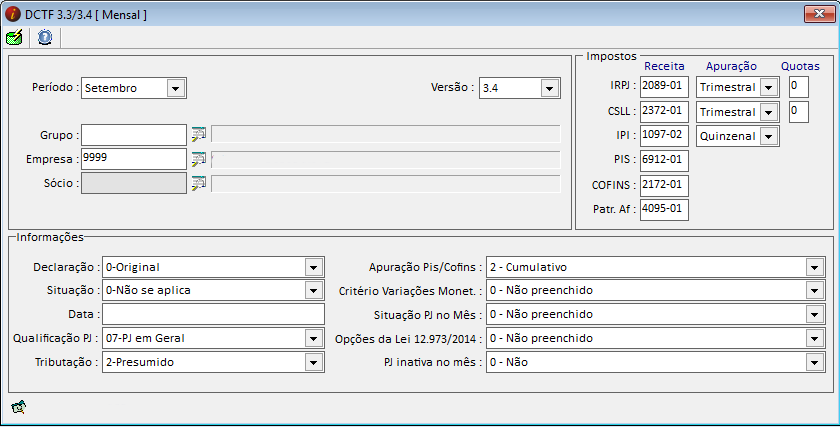840x427 pixels.
Task: Expand the Declaração dropdown
Action: click(313, 267)
